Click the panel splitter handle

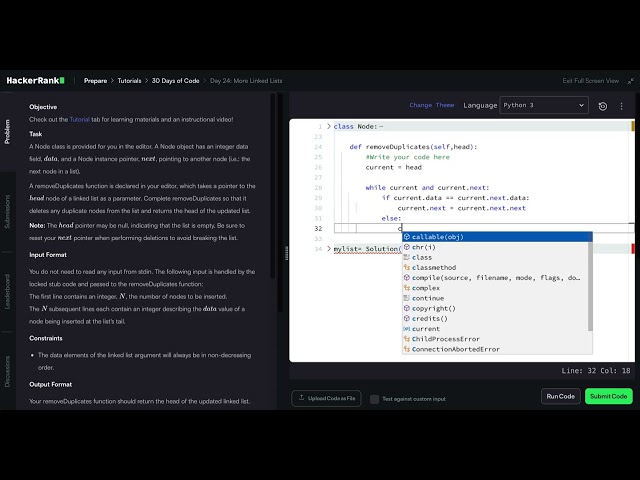point(286,253)
